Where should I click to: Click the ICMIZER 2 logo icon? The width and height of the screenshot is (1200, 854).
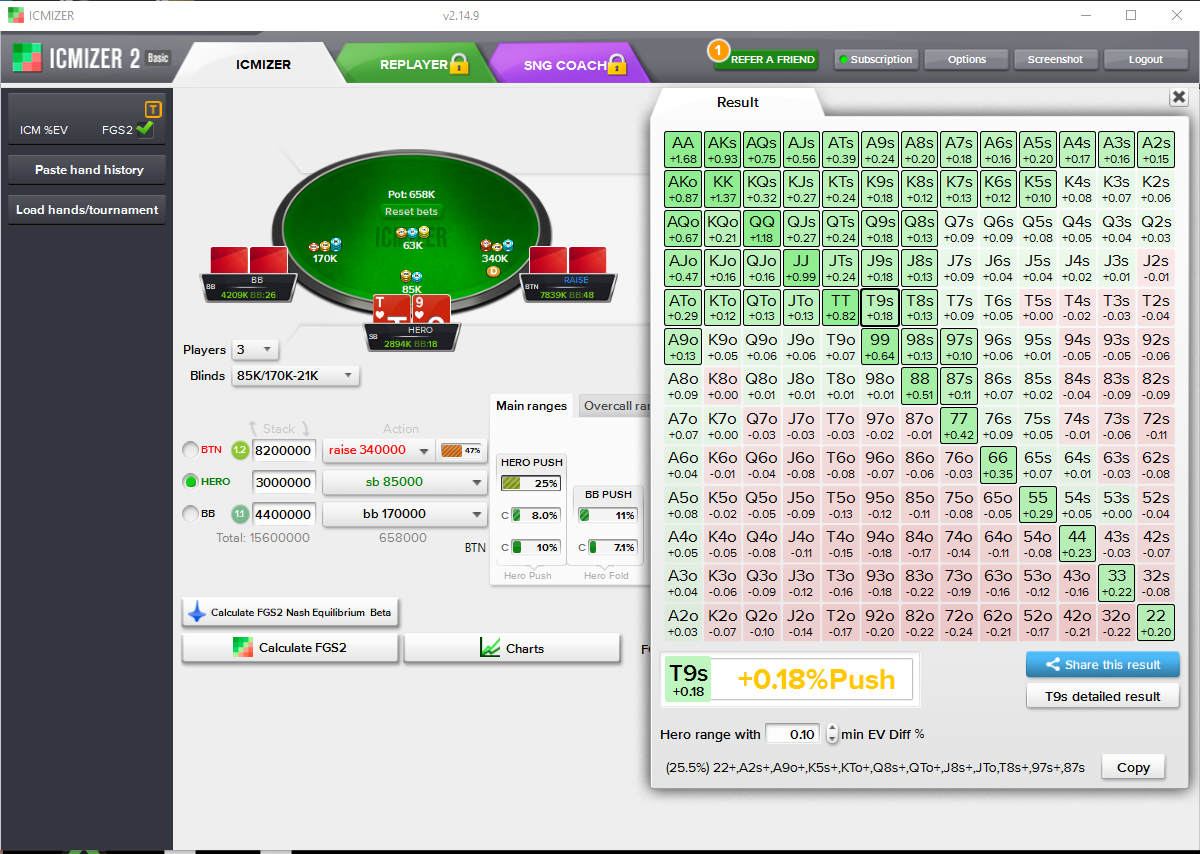[27, 58]
